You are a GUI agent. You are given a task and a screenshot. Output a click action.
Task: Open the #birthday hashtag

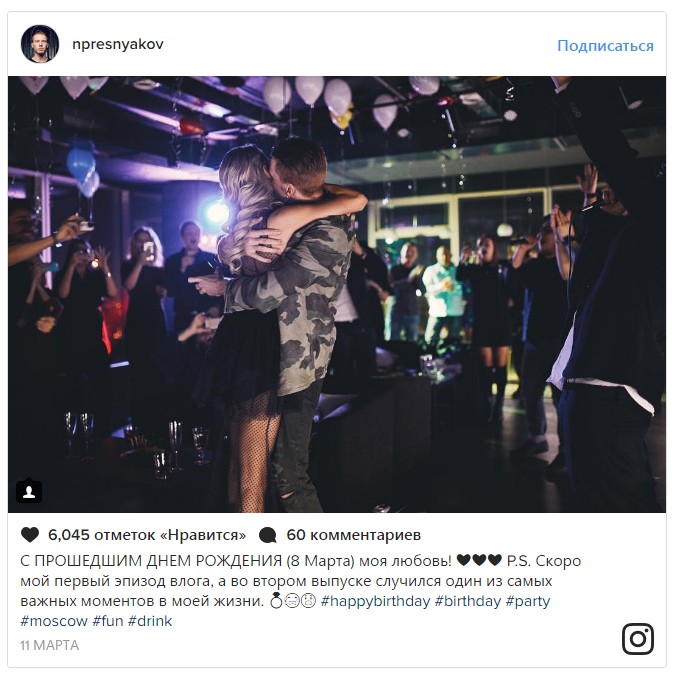pyautogui.click(x=468, y=601)
